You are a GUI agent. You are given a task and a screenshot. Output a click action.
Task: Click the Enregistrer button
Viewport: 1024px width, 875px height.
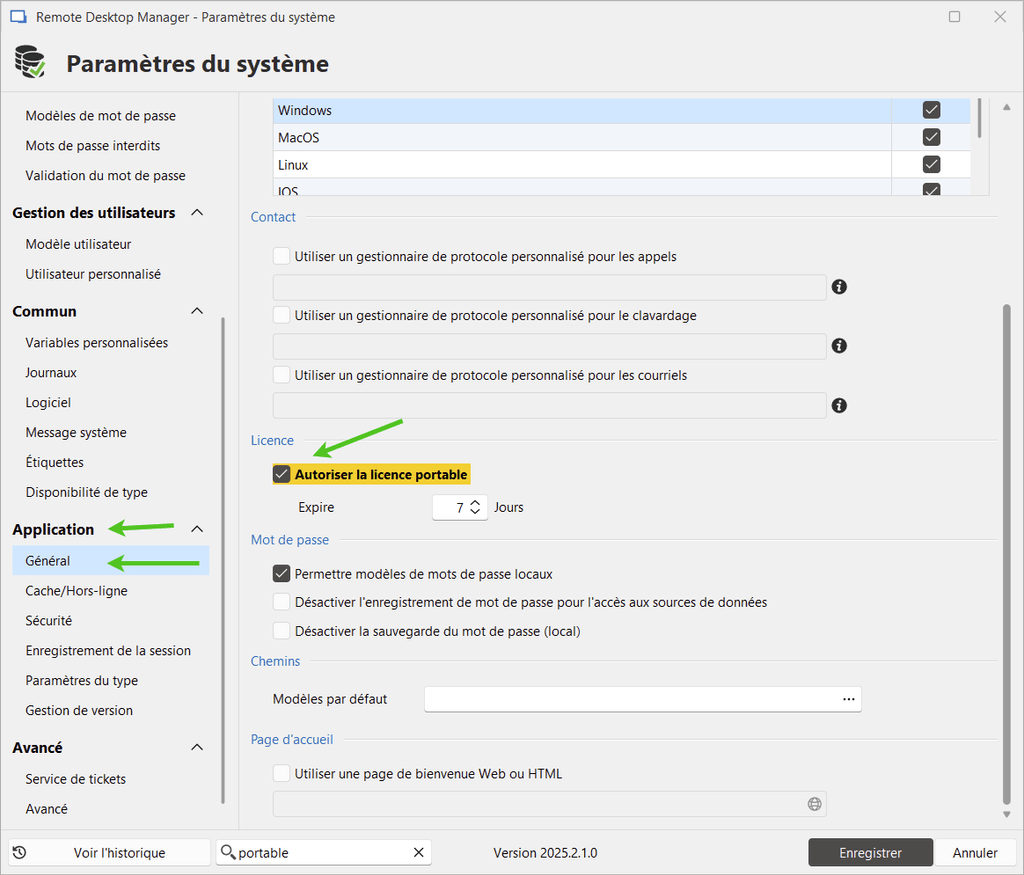(870, 853)
